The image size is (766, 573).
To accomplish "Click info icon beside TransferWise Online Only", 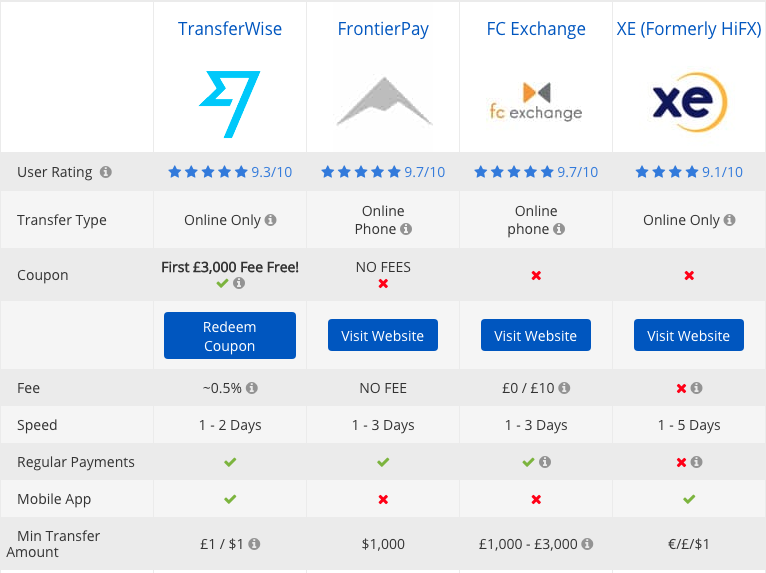I will [x=271, y=220].
